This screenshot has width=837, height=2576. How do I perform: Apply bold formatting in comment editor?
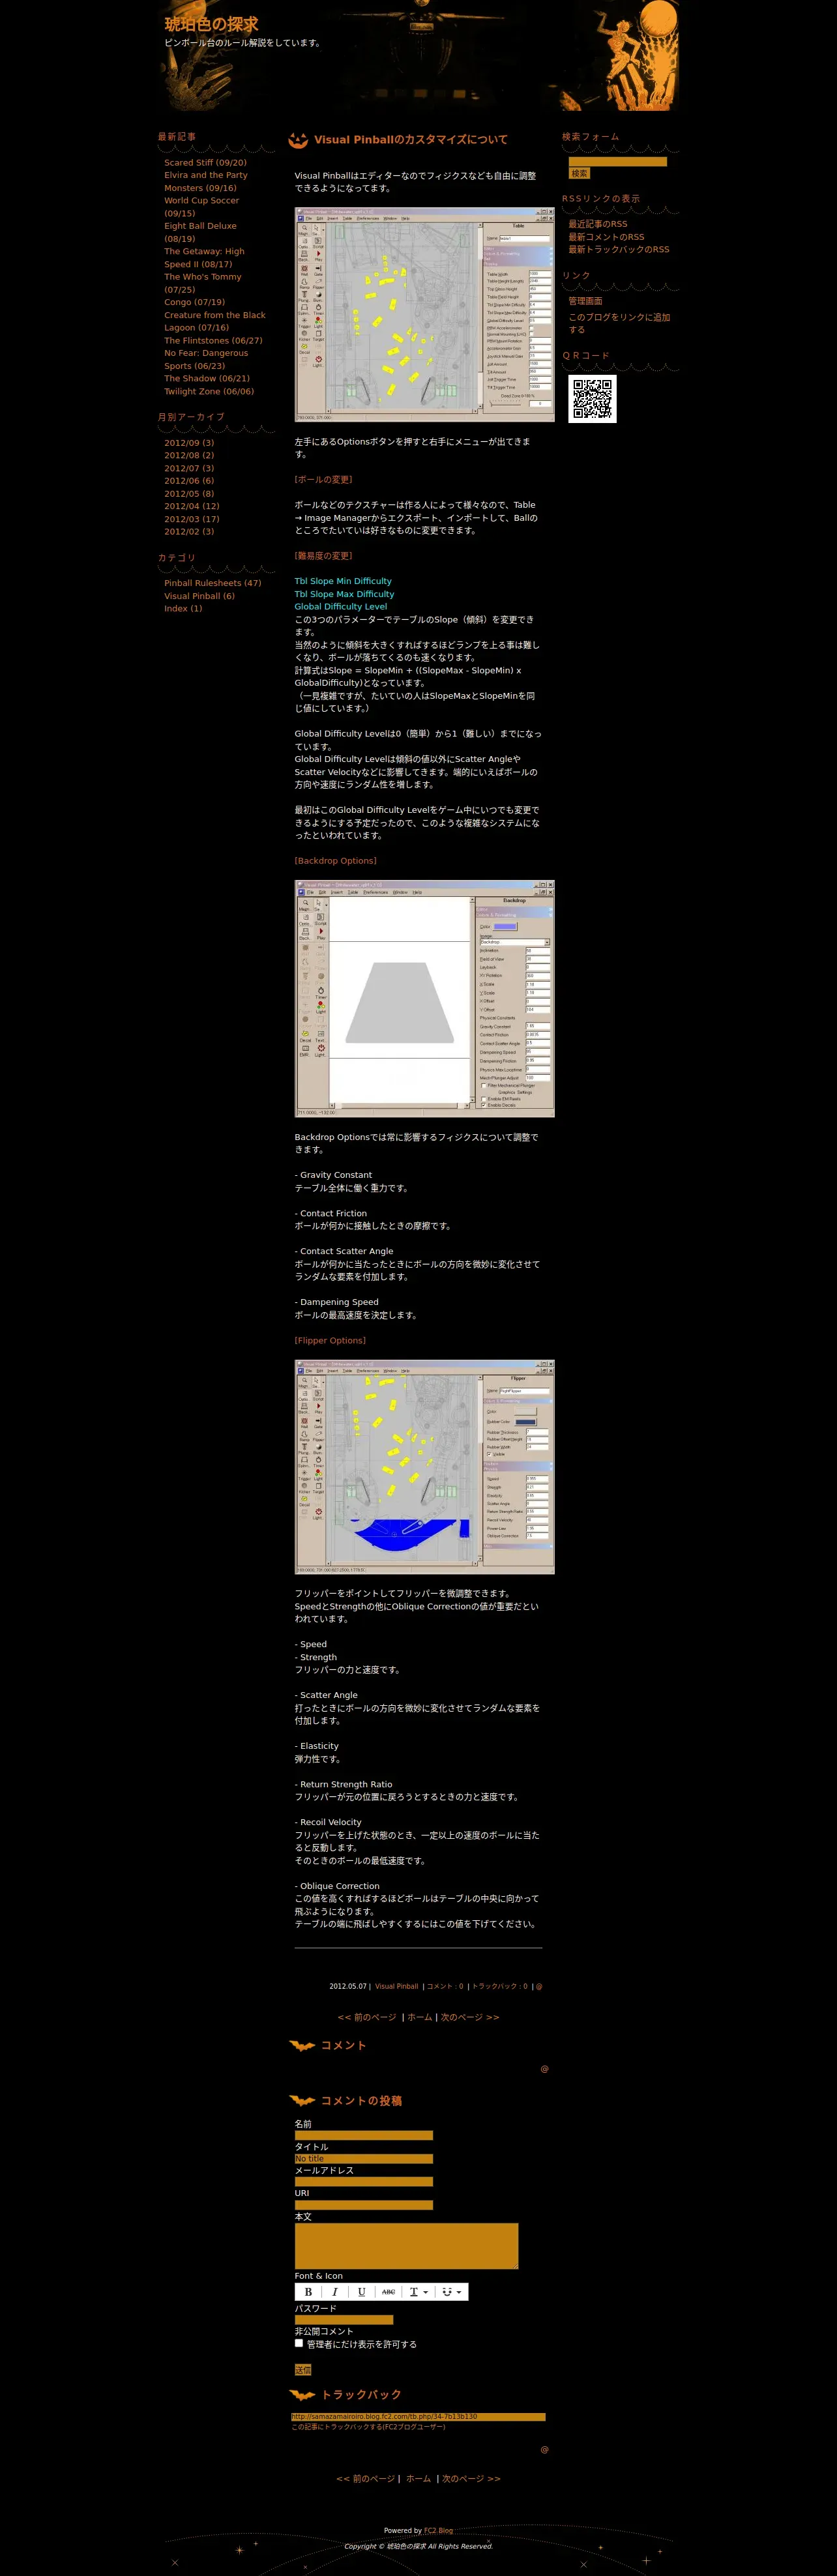pos(308,2291)
